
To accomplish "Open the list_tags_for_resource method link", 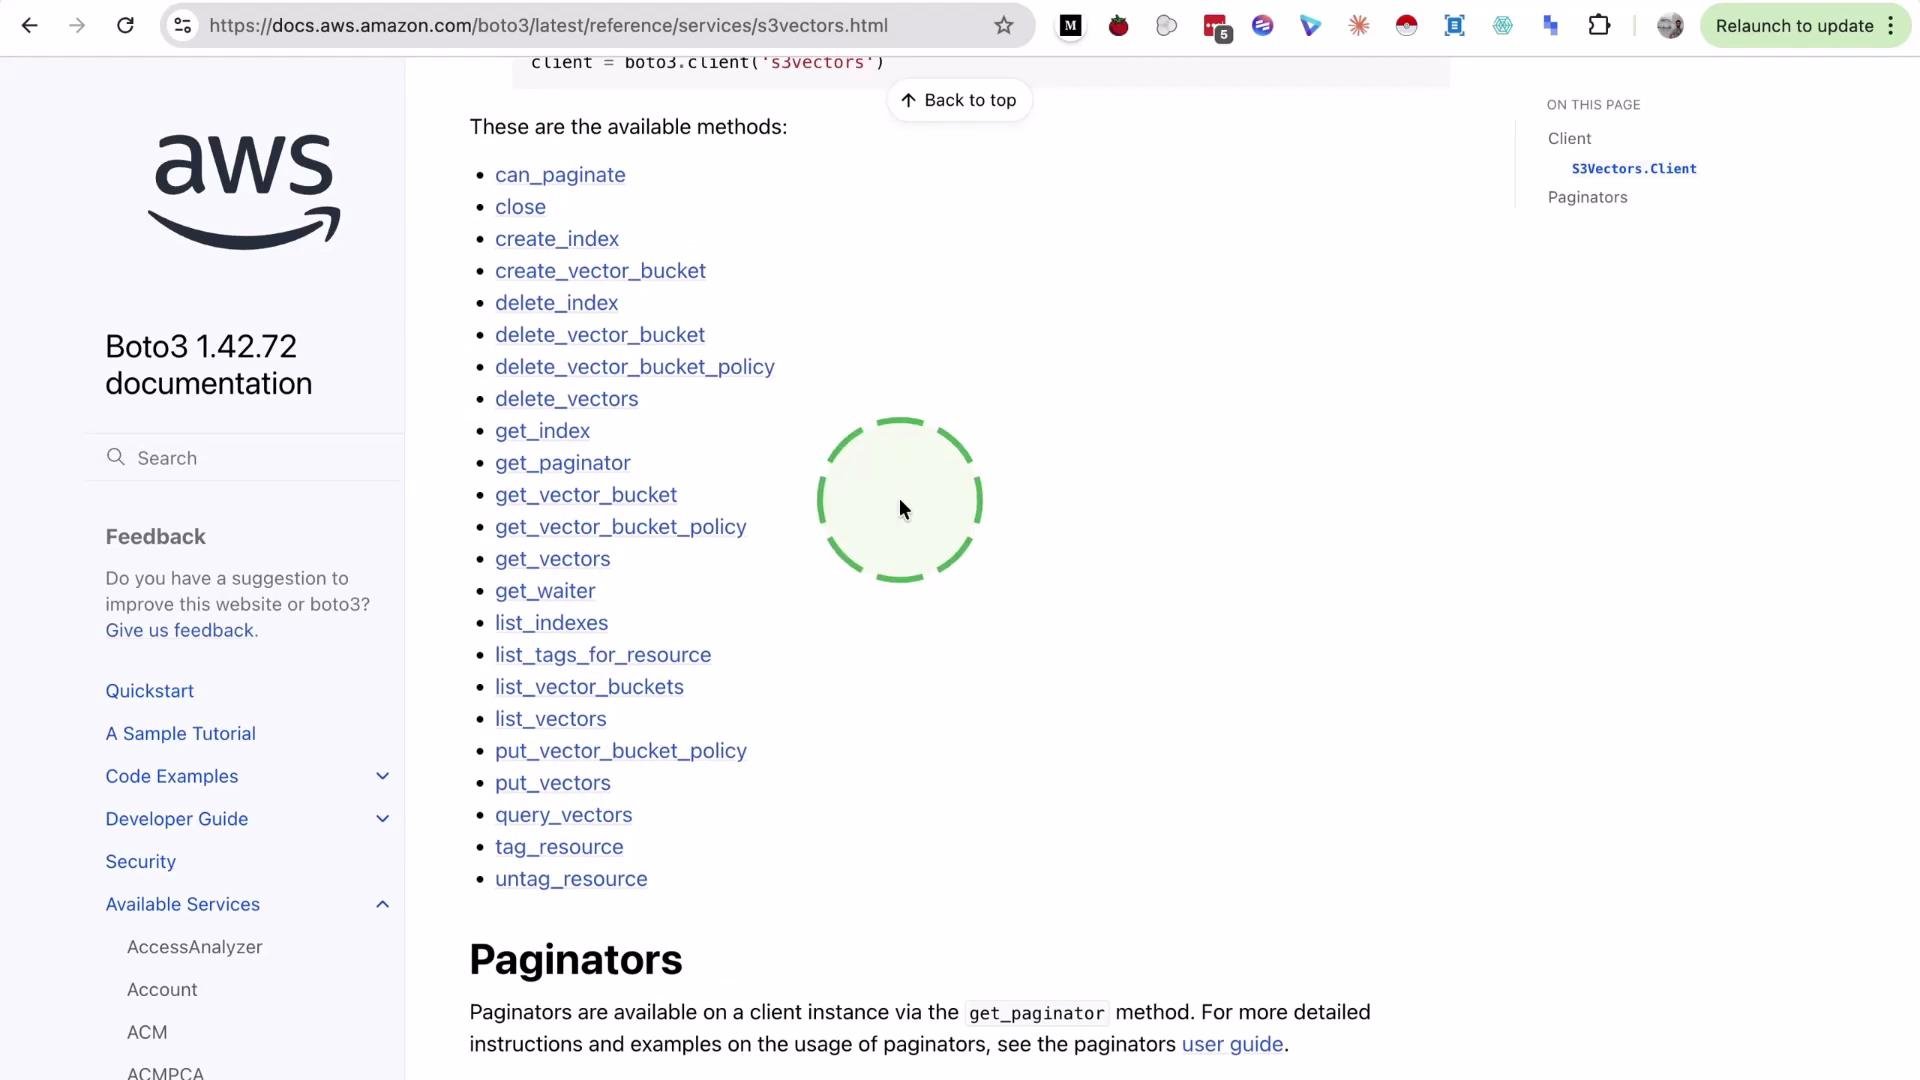I will pos(603,655).
